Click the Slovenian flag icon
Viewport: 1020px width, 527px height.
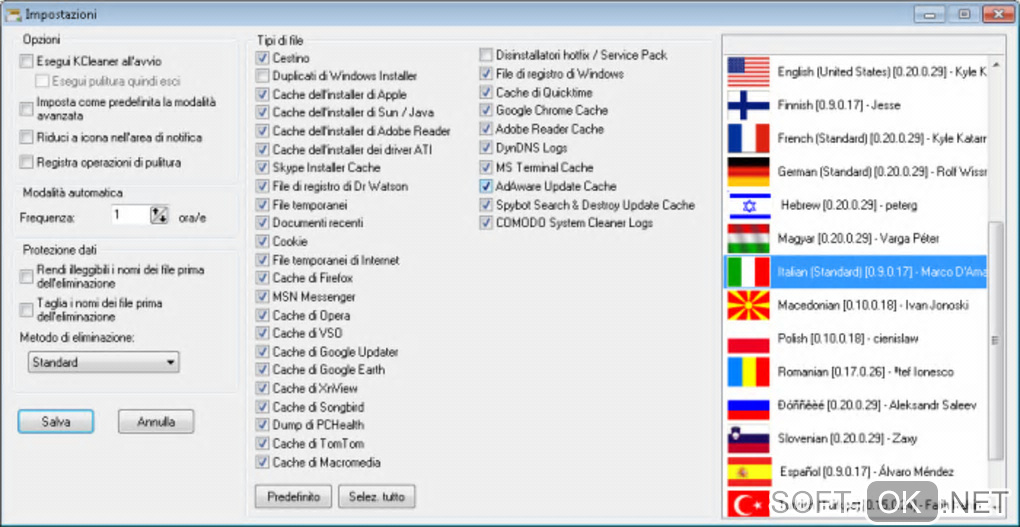pos(748,439)
